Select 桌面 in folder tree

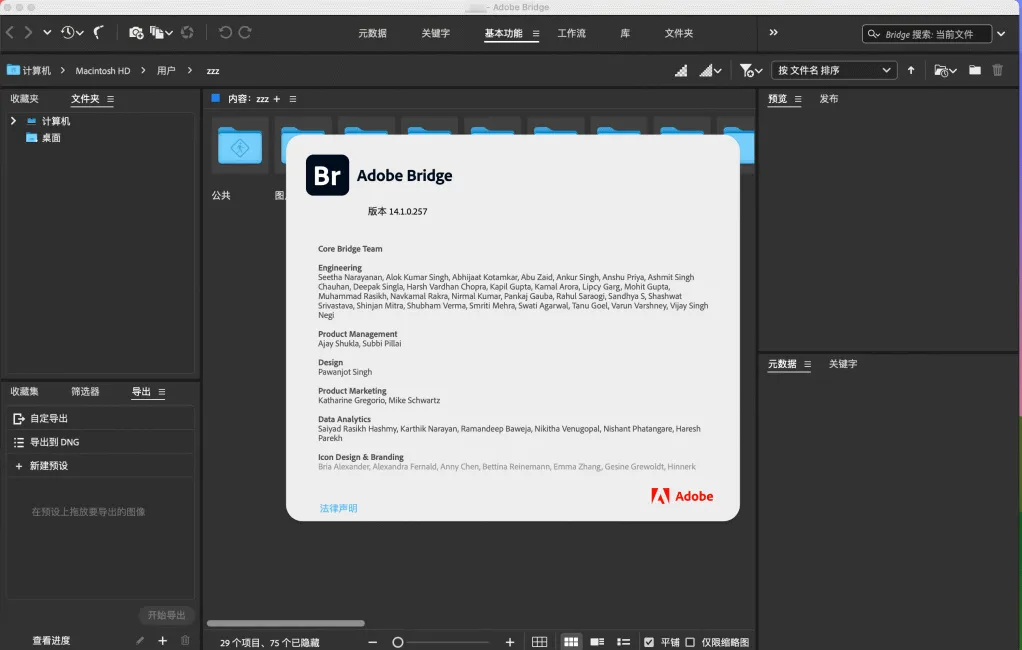tap(51, 138)
